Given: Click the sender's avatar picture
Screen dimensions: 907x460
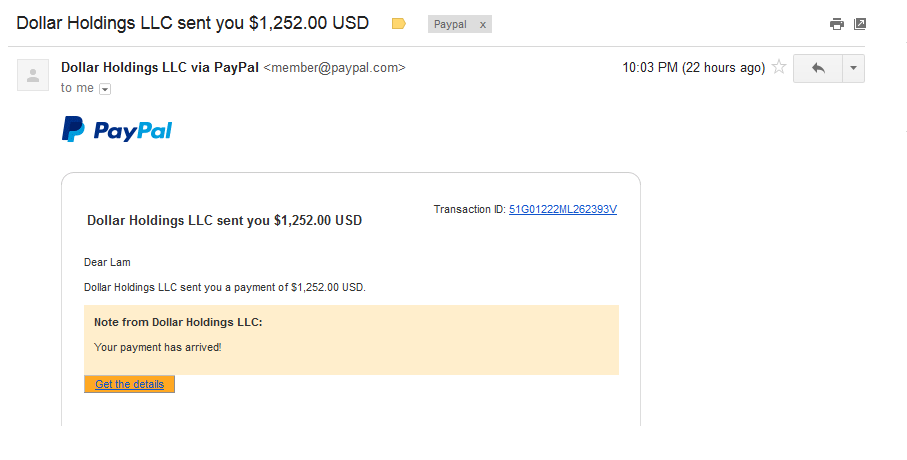Looking at the screenshot, I should [34, 75].
